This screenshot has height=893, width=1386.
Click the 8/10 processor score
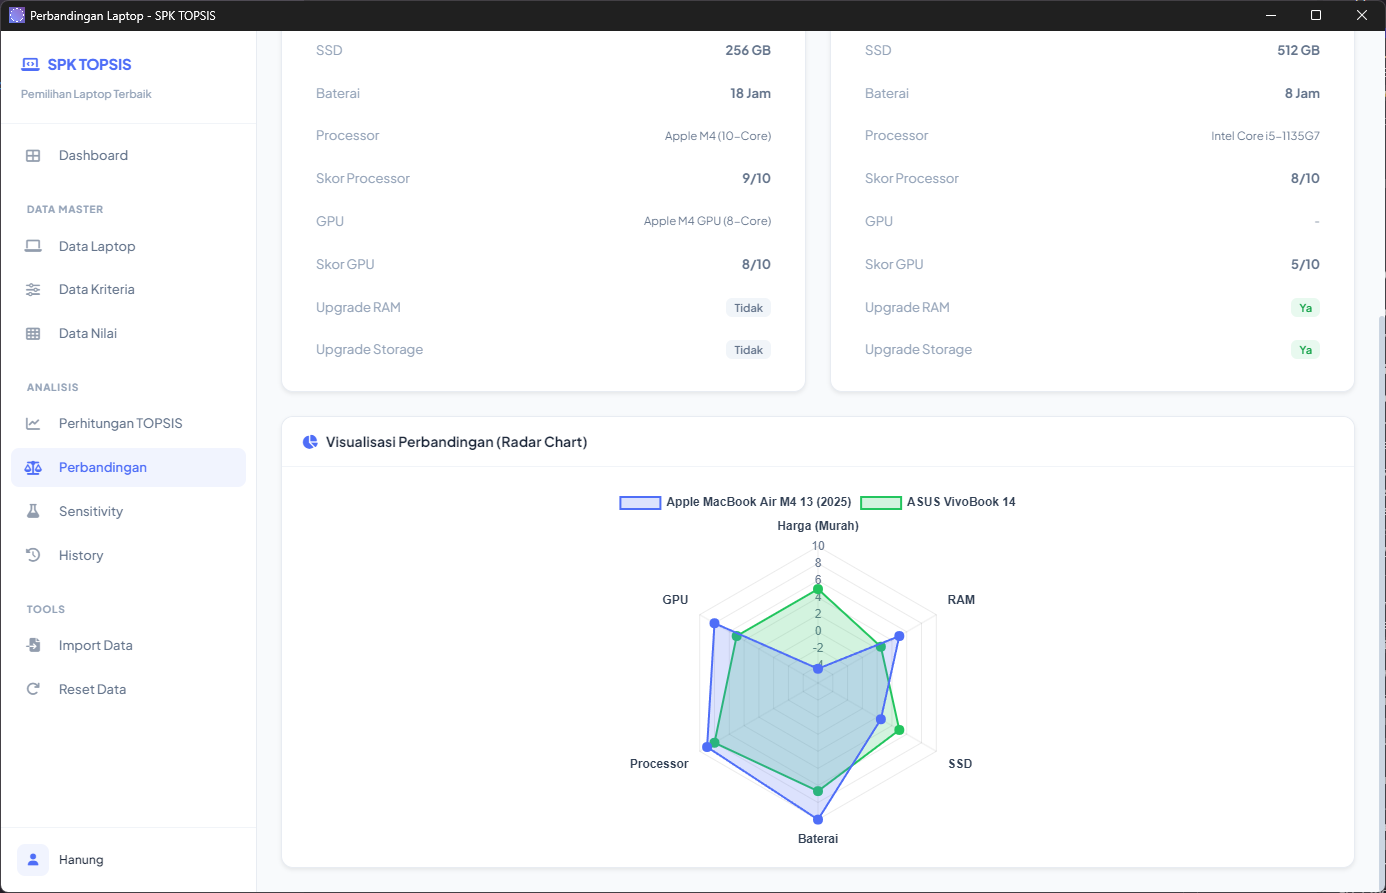tap(1305, 179)
